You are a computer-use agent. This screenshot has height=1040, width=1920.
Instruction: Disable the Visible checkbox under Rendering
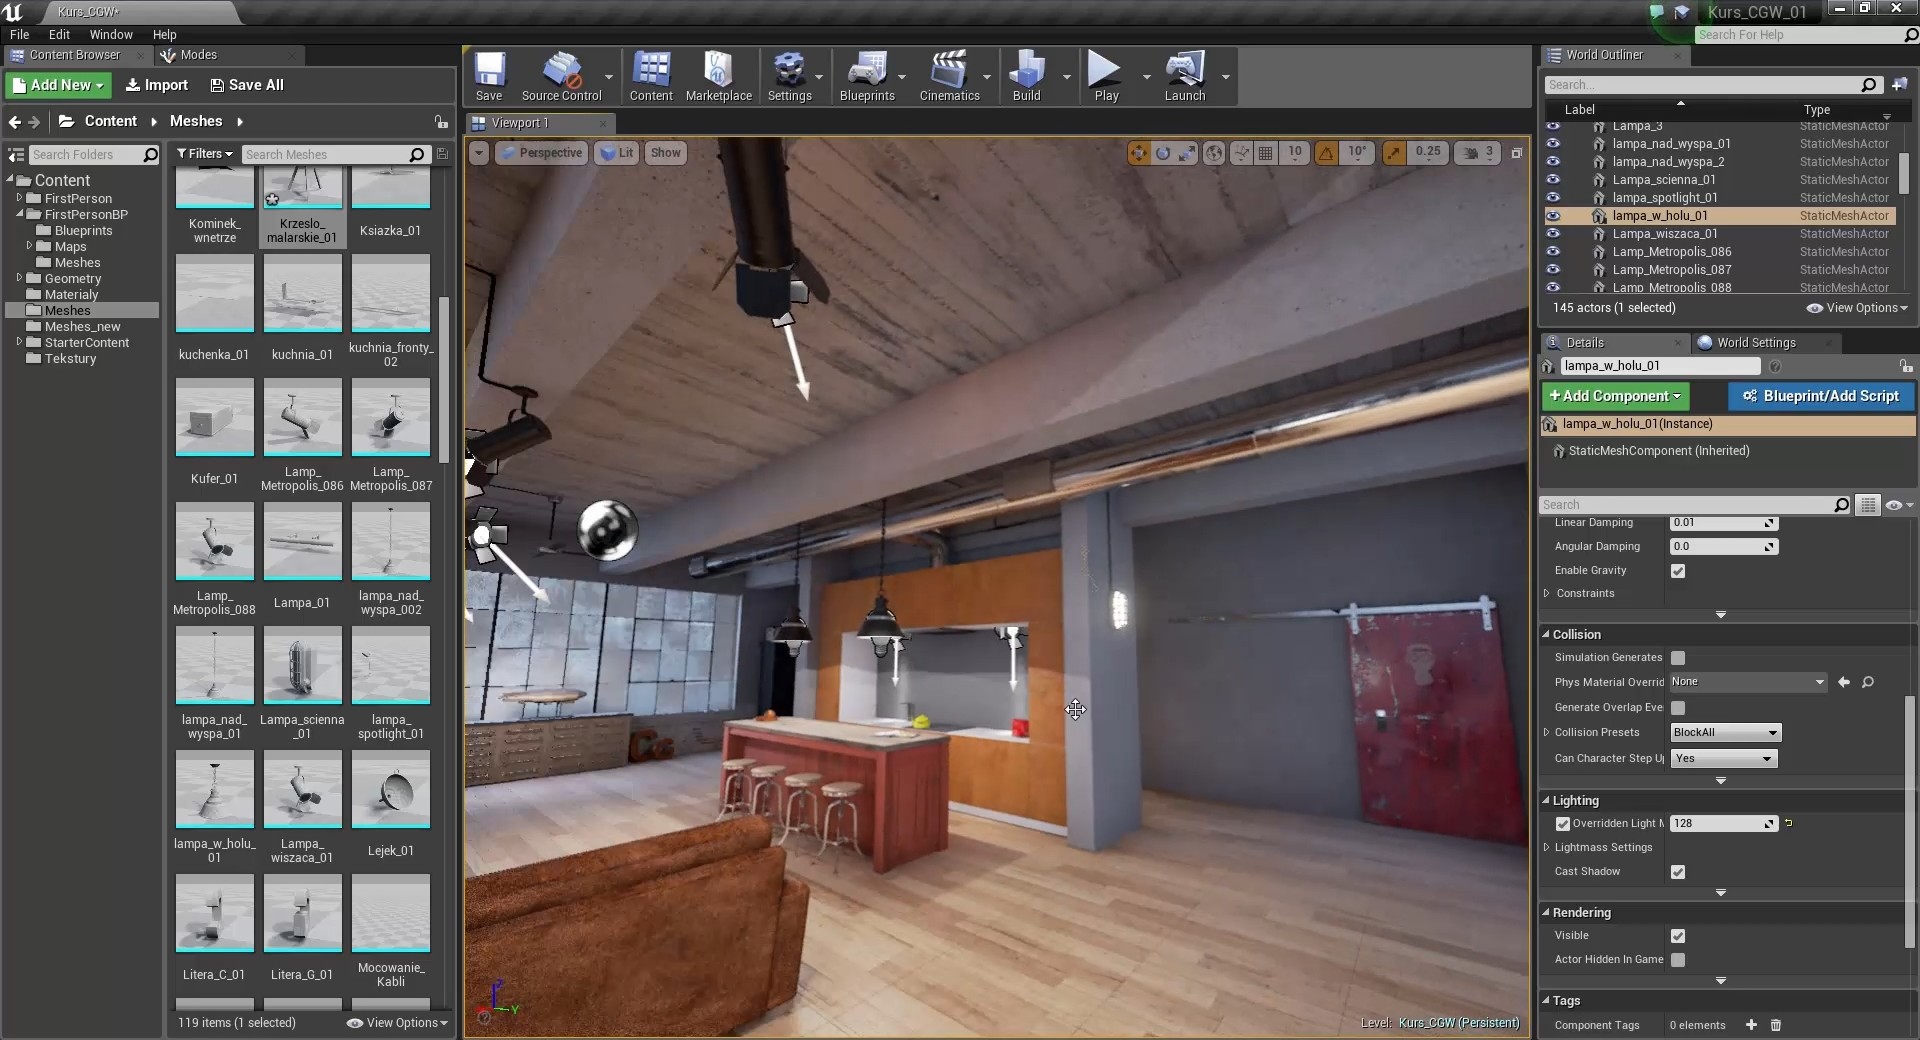point(1678,936)
